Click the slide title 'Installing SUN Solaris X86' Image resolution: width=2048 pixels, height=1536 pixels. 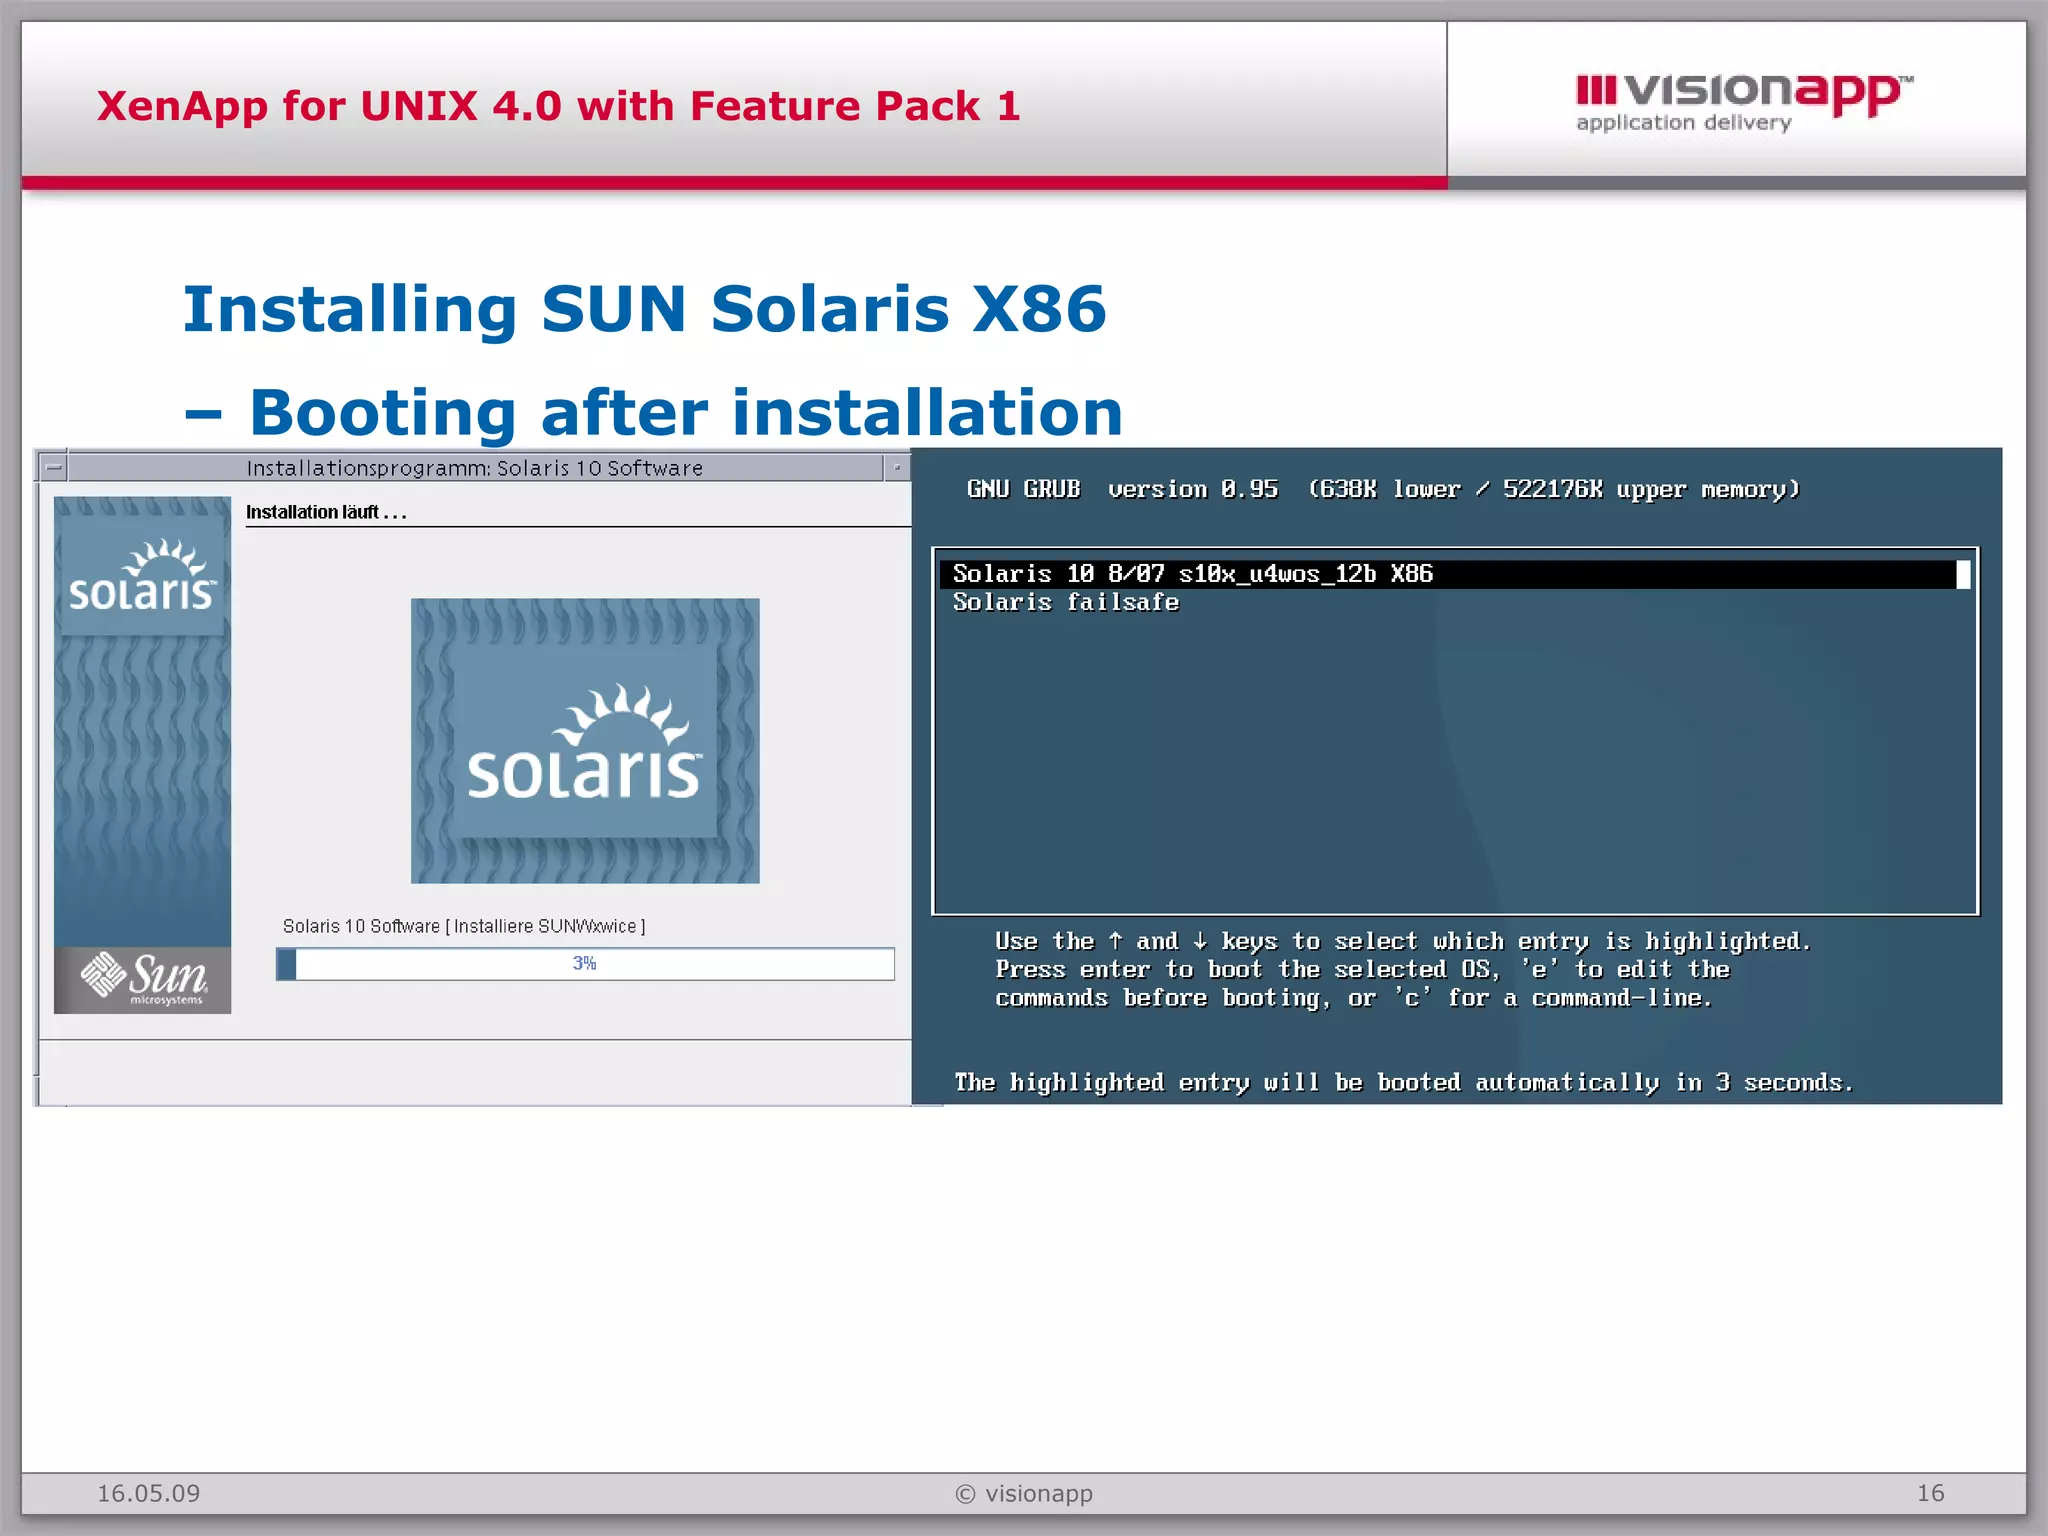point(644,309)
